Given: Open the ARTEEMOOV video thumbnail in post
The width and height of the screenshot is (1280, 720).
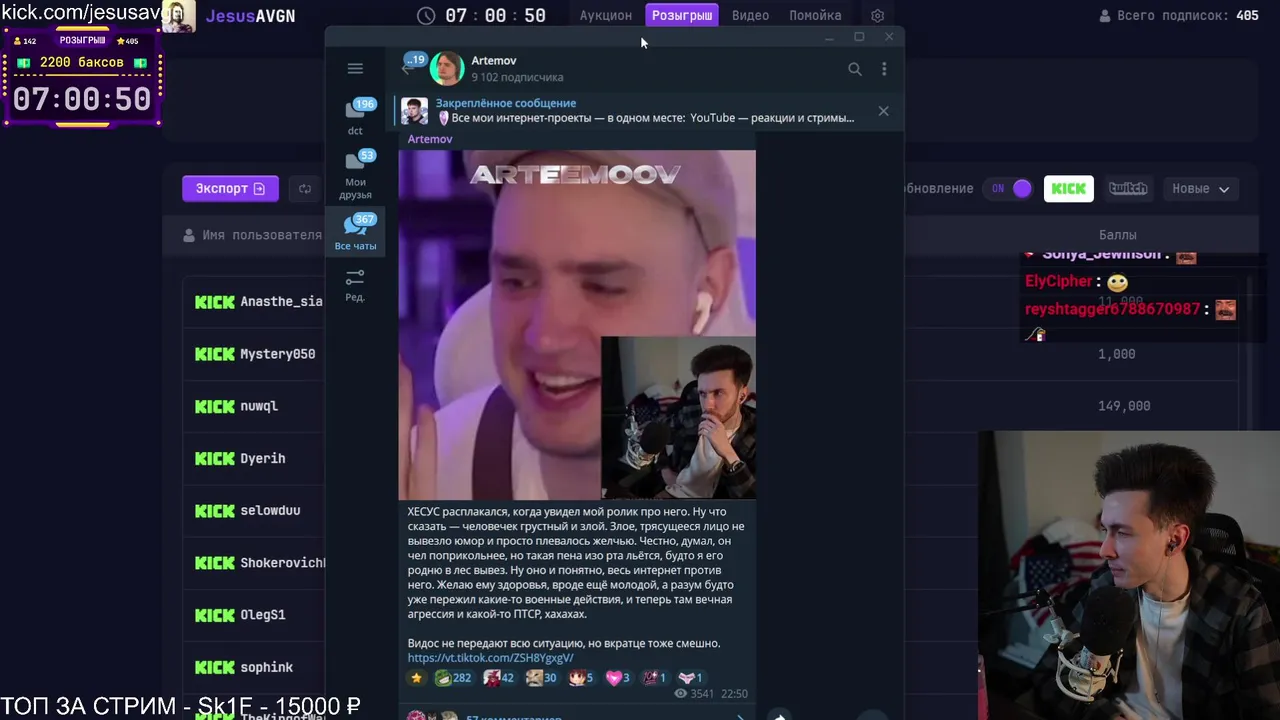Looking at the screenshot, I should click(x=577, y=324).
